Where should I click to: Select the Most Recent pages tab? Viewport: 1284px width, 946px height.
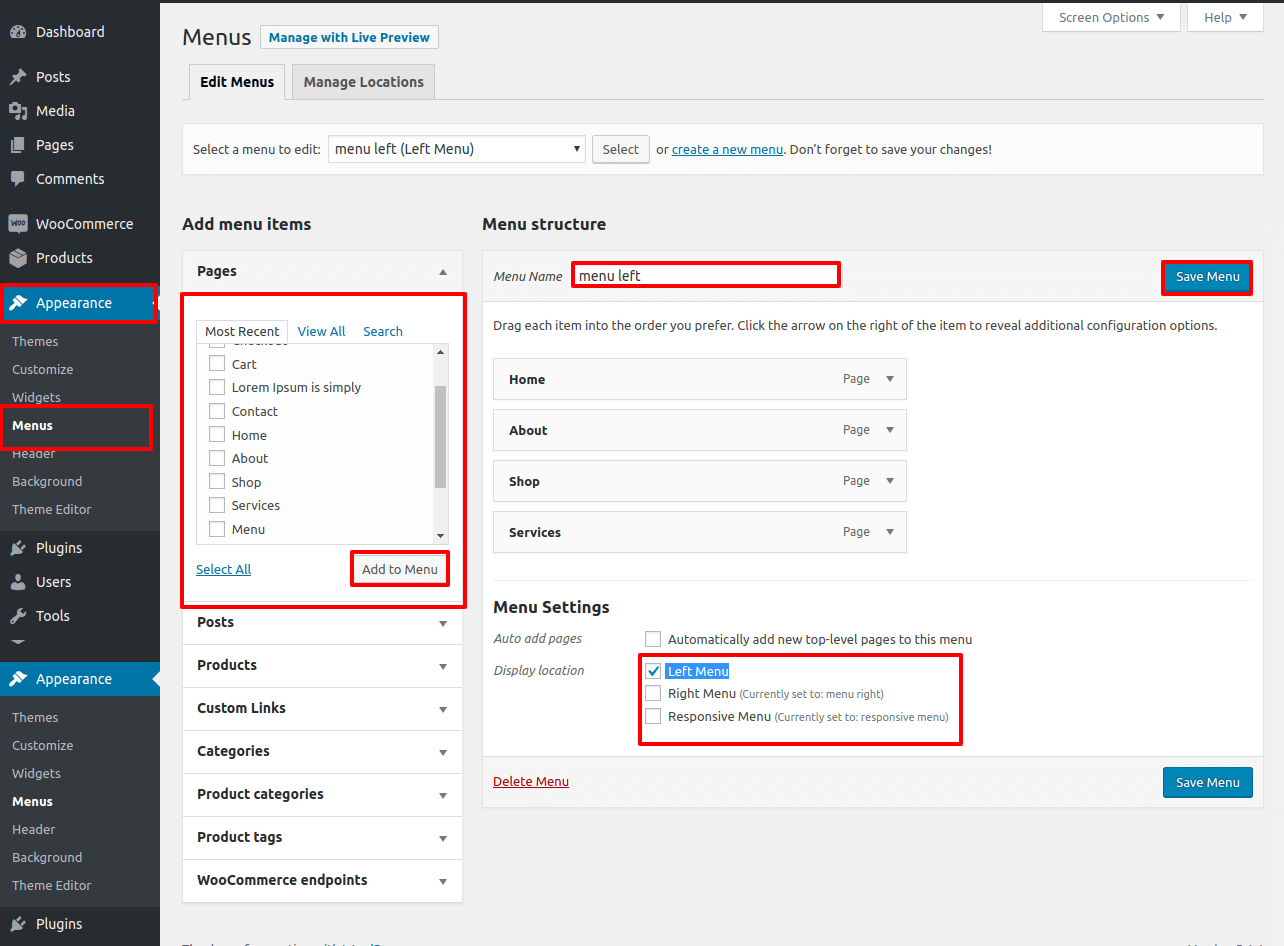tap(242, 331)
